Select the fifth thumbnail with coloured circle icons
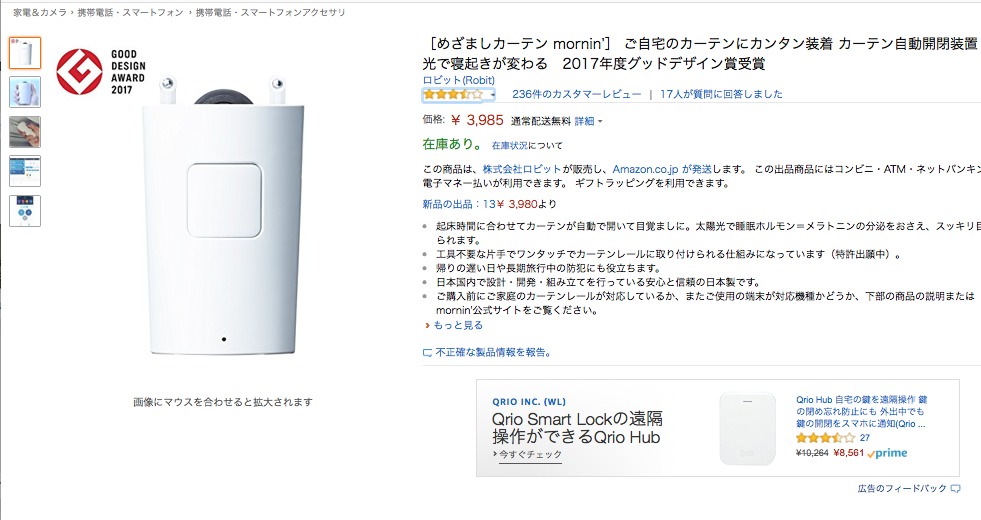The height and width of the screenshot is (520, 981). coord(25,211)
